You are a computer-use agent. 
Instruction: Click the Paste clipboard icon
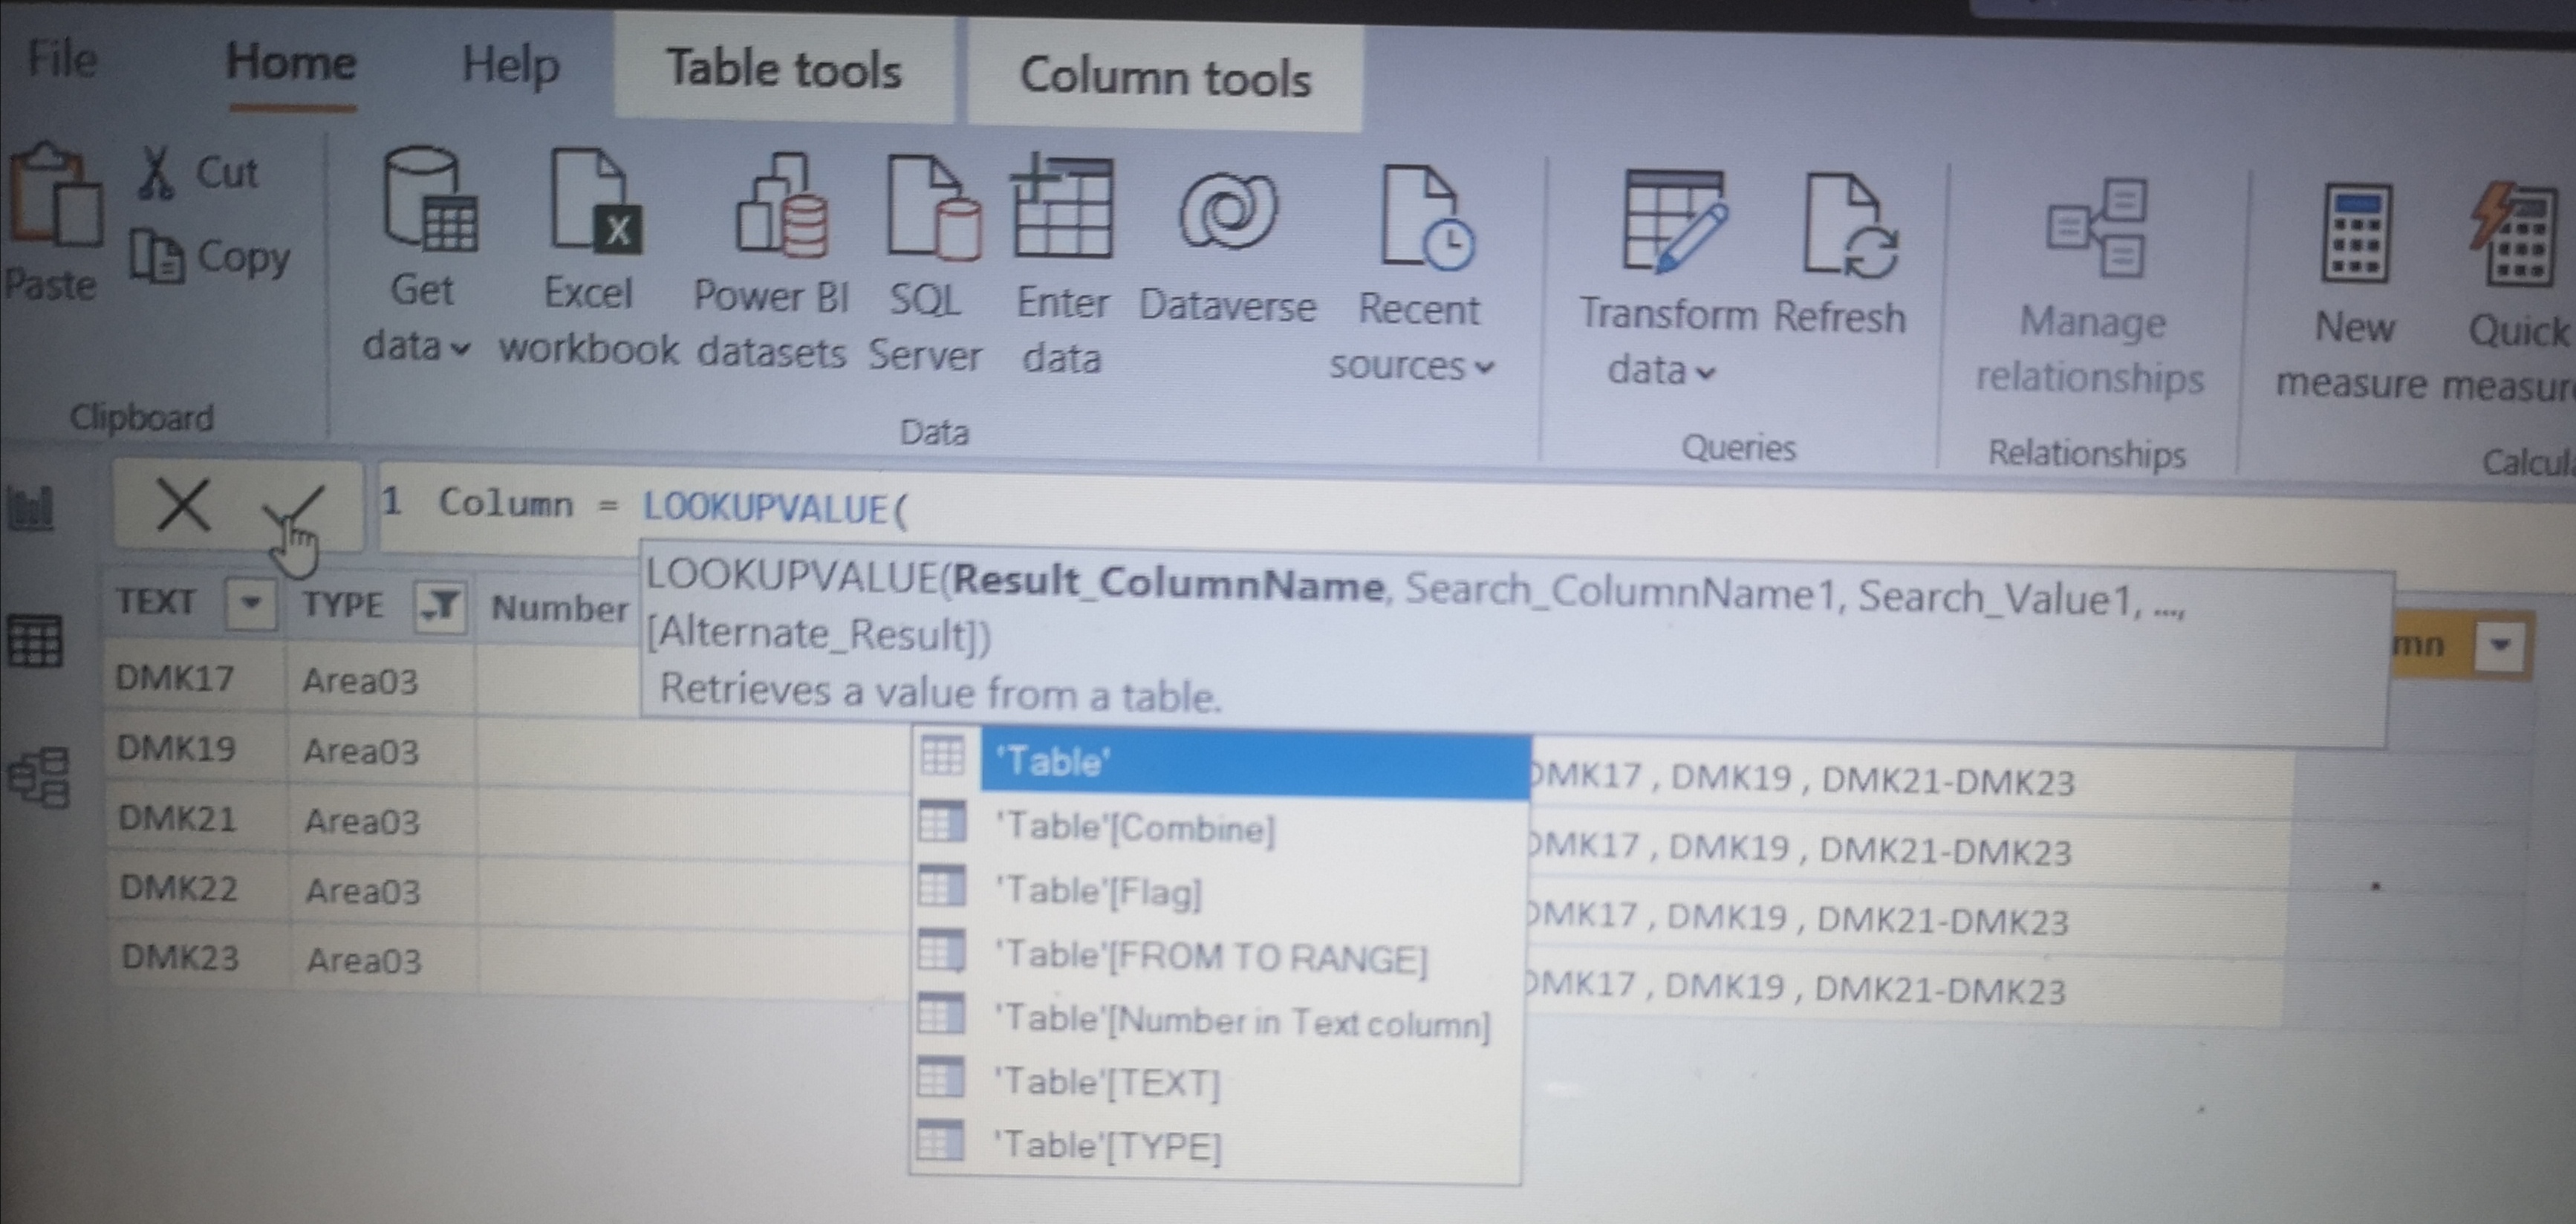(55, 195)
